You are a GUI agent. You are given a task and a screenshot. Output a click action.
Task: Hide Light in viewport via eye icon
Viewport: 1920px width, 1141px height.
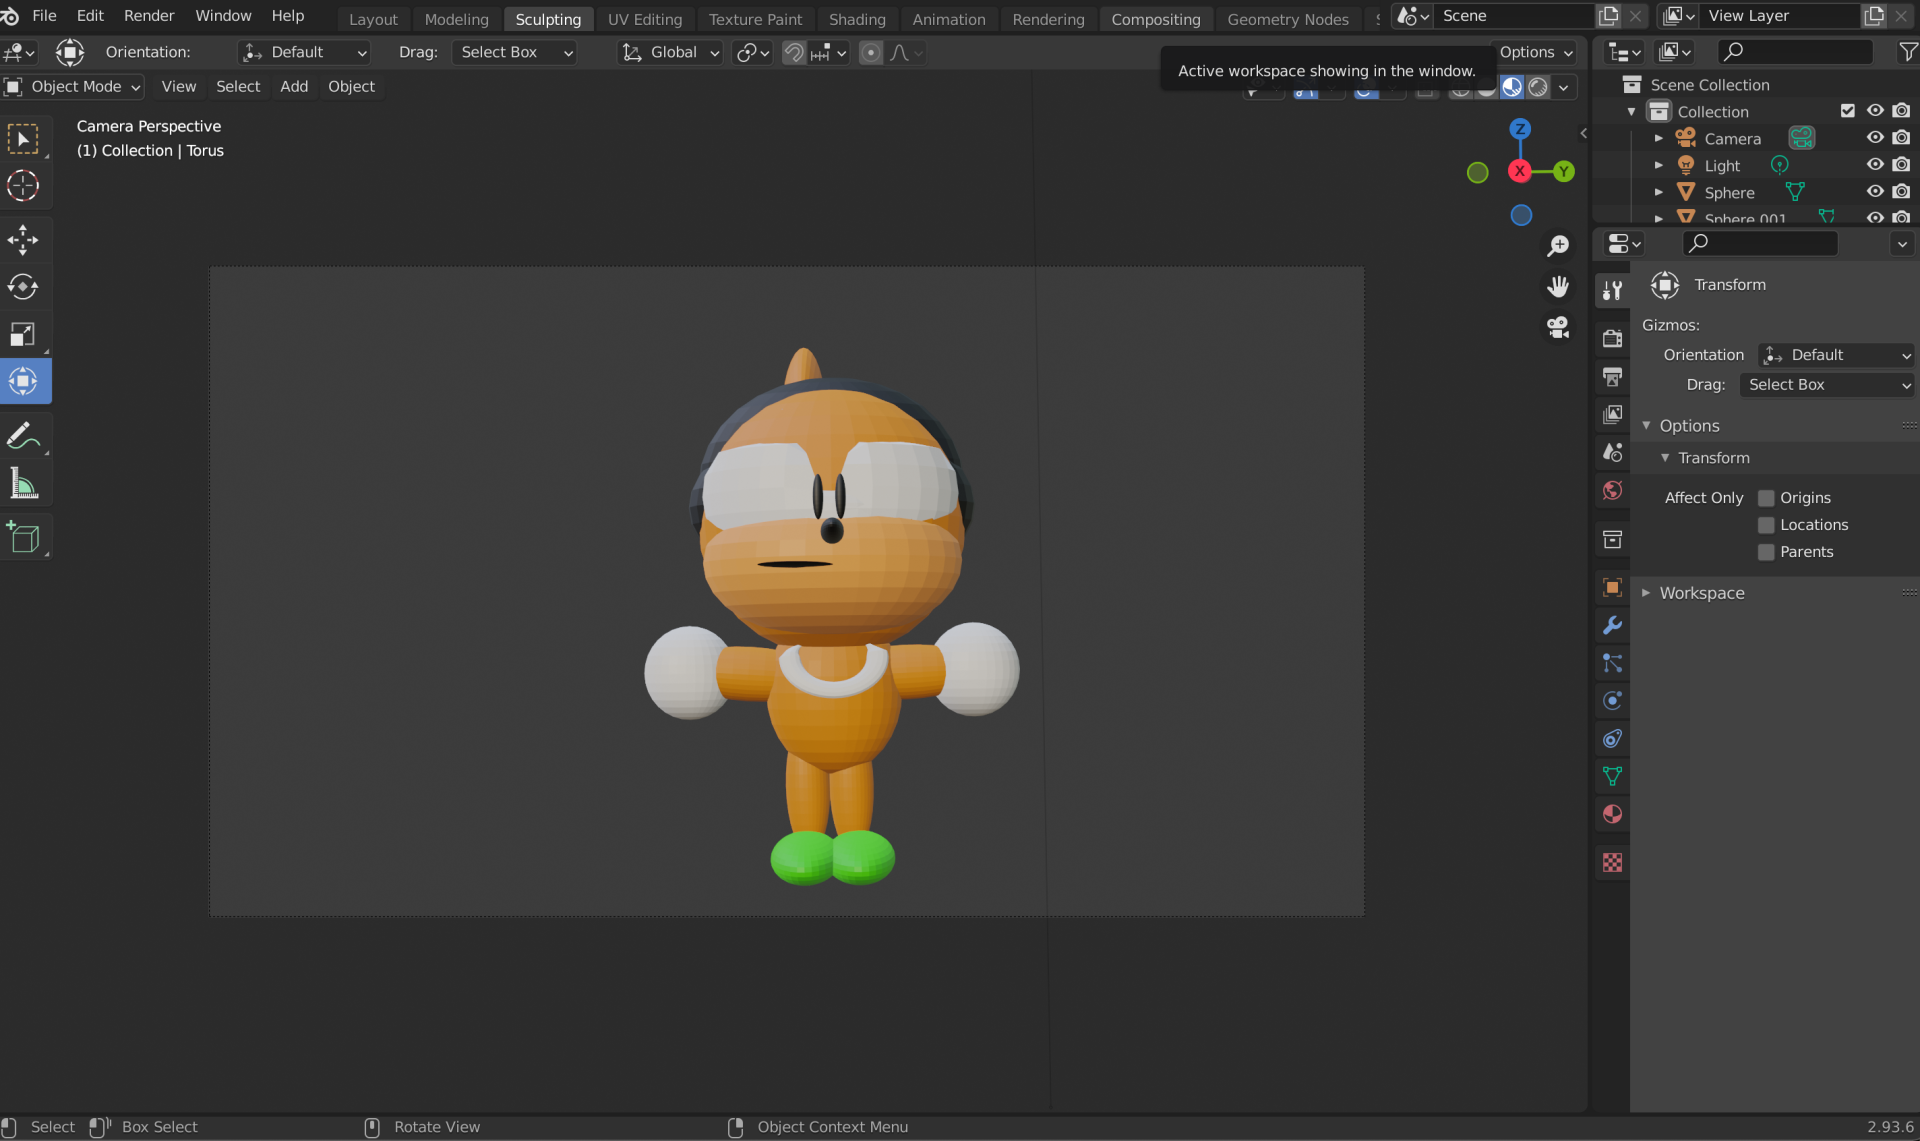pyautogui.click(x=1875, y=165)
